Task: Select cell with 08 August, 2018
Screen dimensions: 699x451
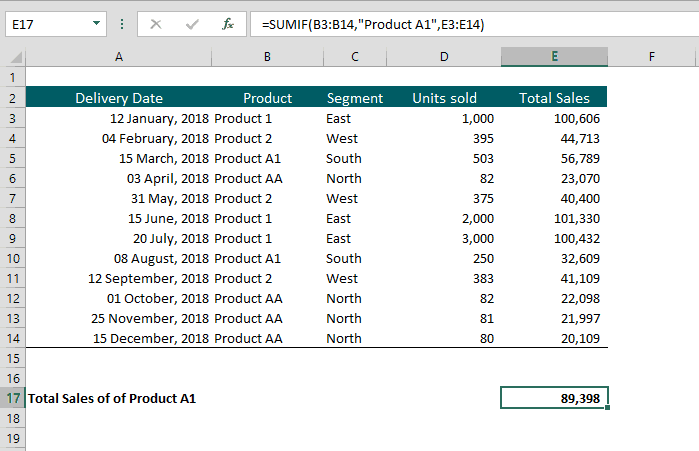Action: point(119,258)
